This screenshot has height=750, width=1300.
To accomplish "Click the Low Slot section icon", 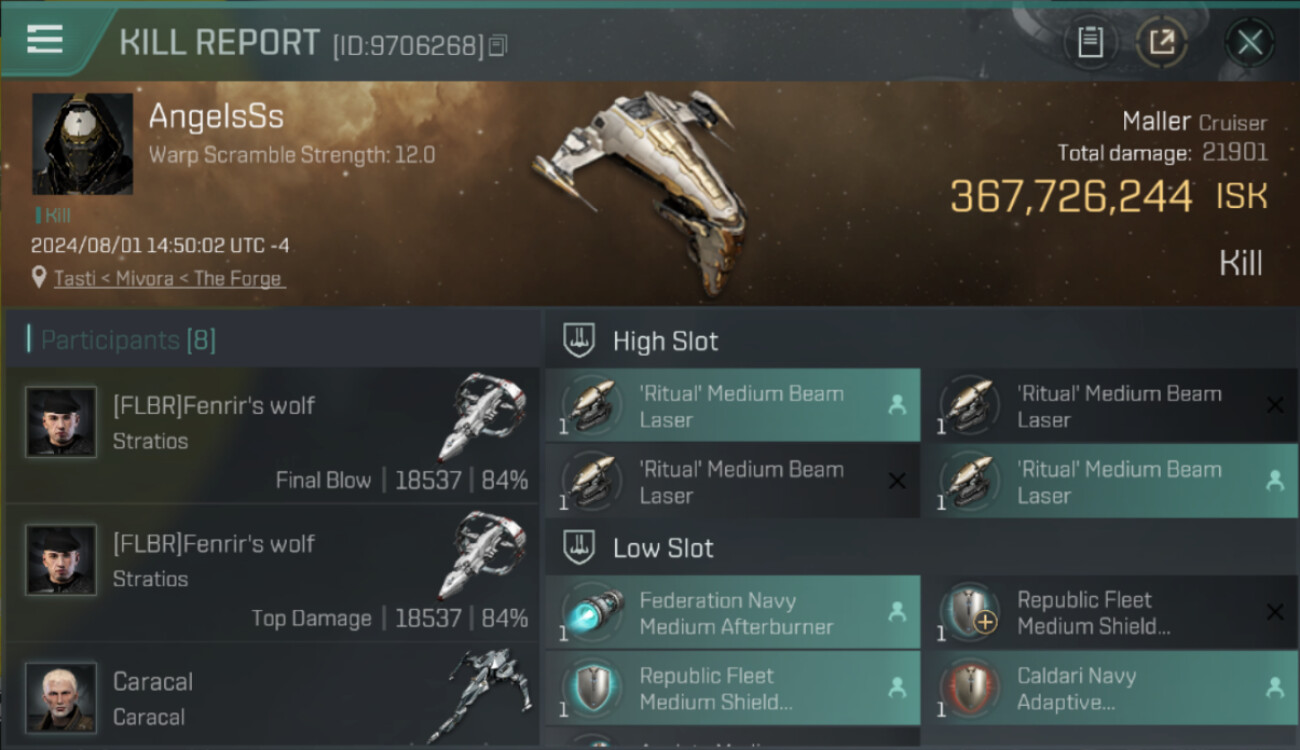I will pos(579,548).
